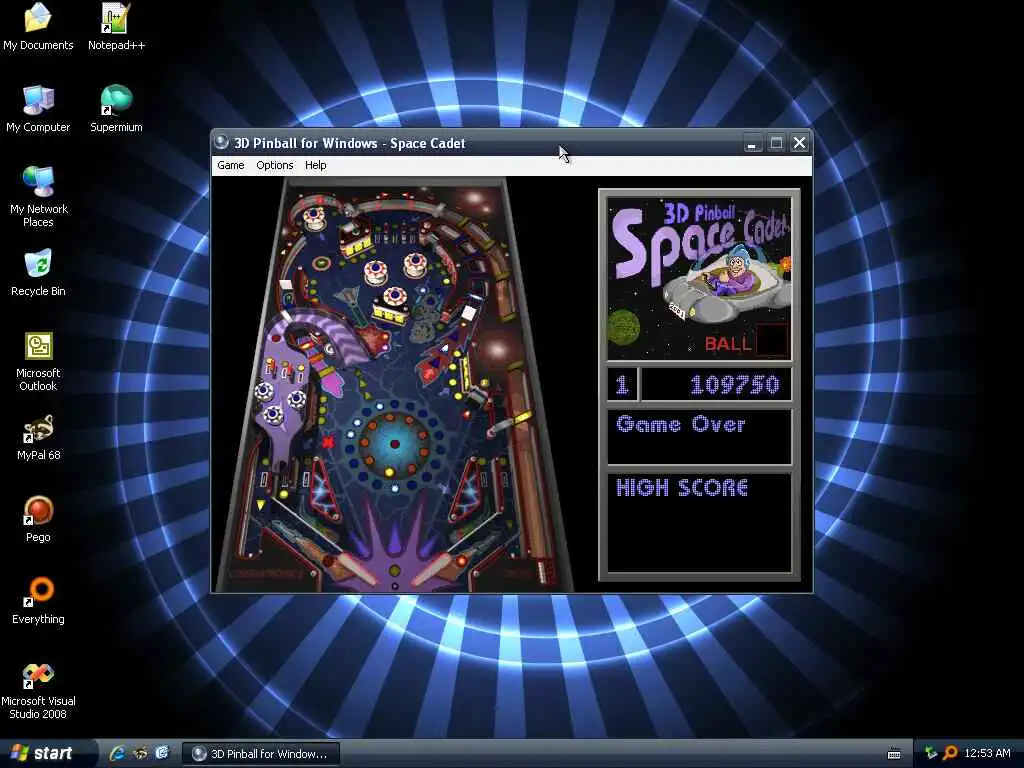
Task: Click the Microsoft Outlook desktop icon
Action: [38, 361]
